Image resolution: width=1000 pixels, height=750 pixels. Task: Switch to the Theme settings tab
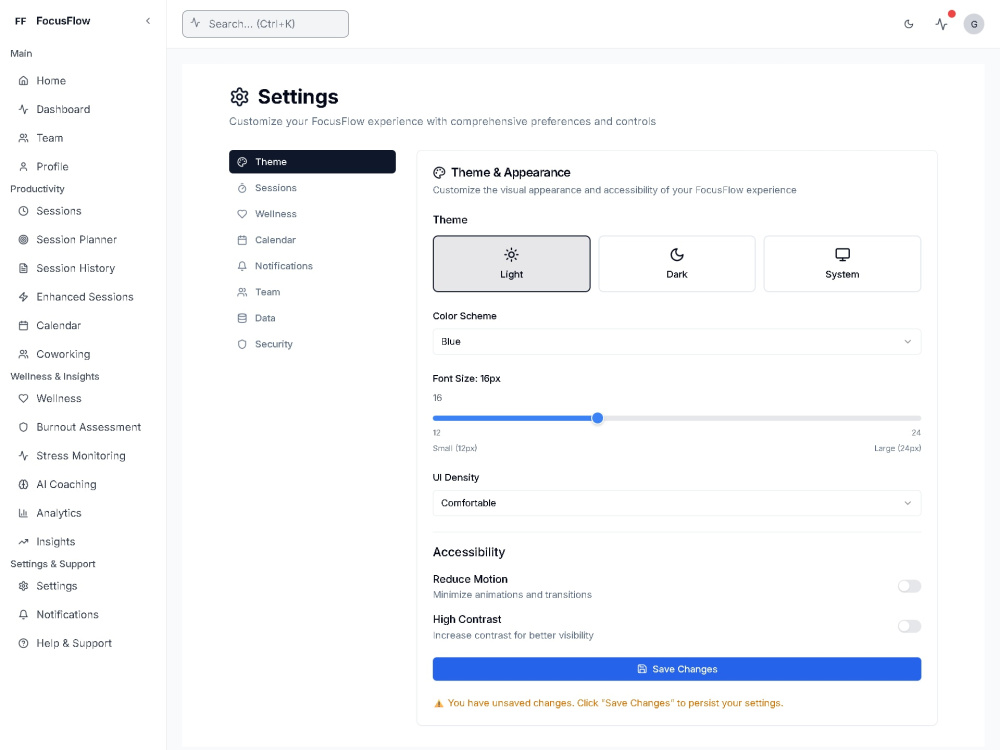[312, 162]
